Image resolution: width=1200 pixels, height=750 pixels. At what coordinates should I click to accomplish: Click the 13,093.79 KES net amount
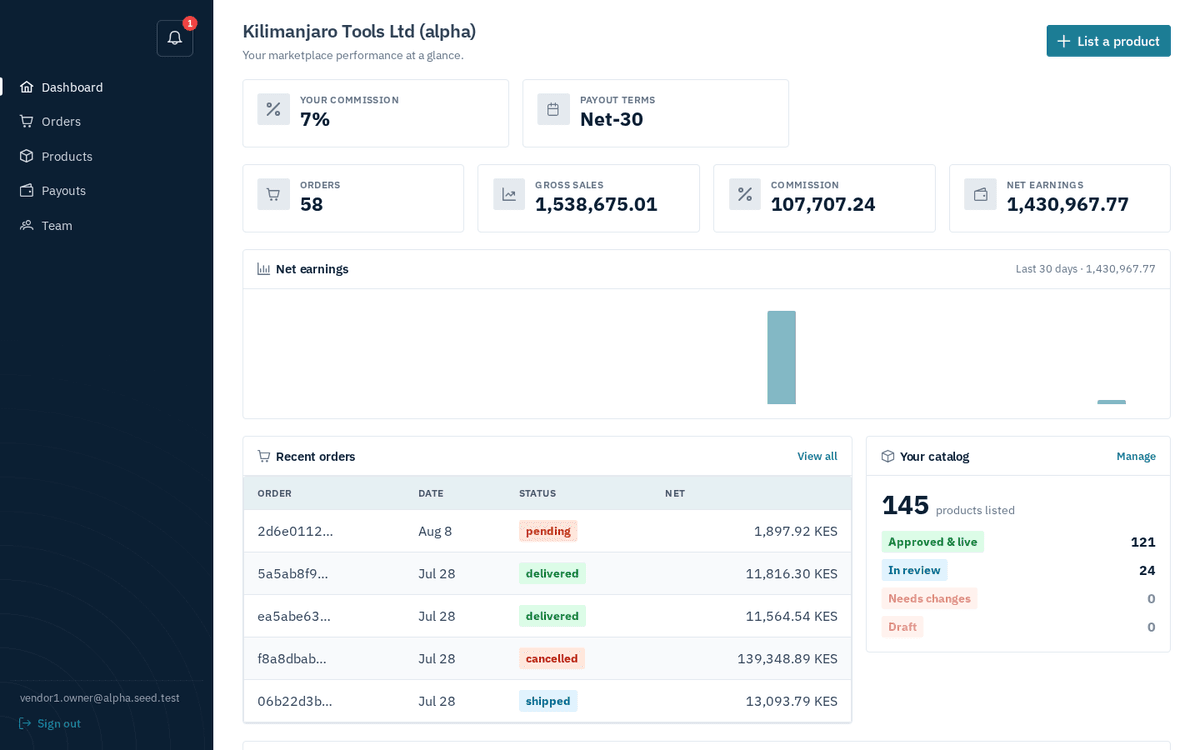pos(792,701)
